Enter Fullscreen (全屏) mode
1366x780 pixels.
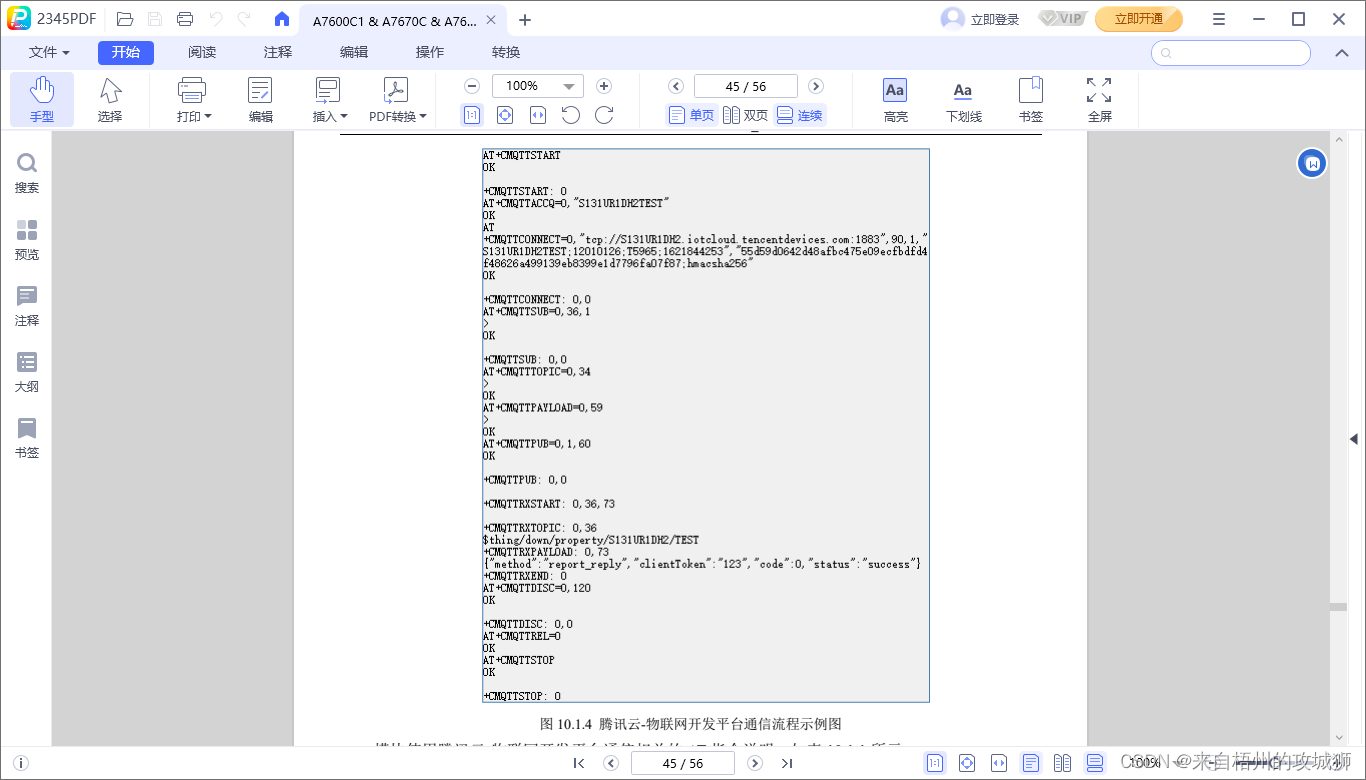pos(1099,100)
